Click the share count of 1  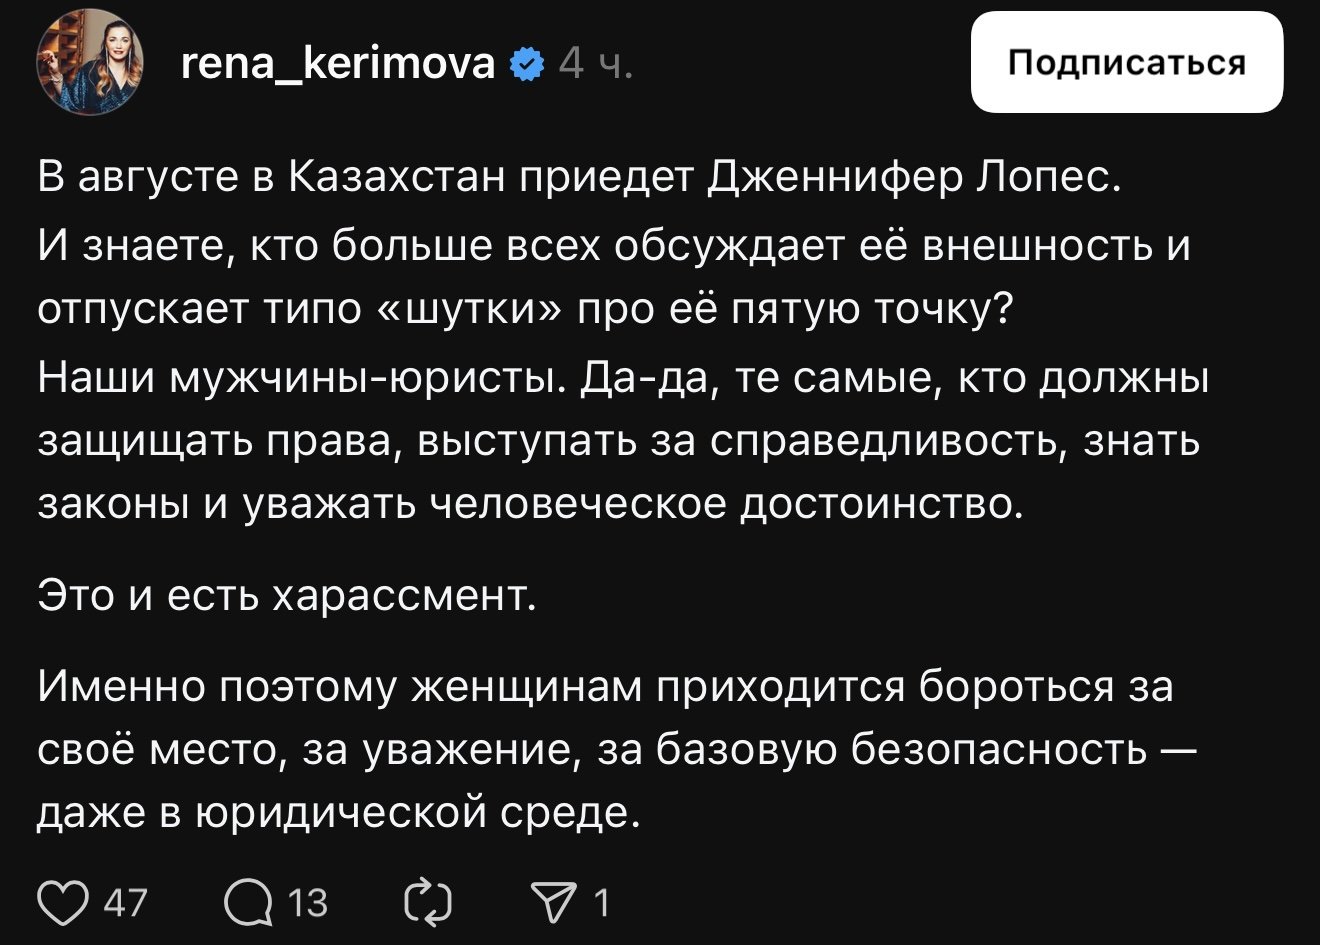[x=601, y=902]
